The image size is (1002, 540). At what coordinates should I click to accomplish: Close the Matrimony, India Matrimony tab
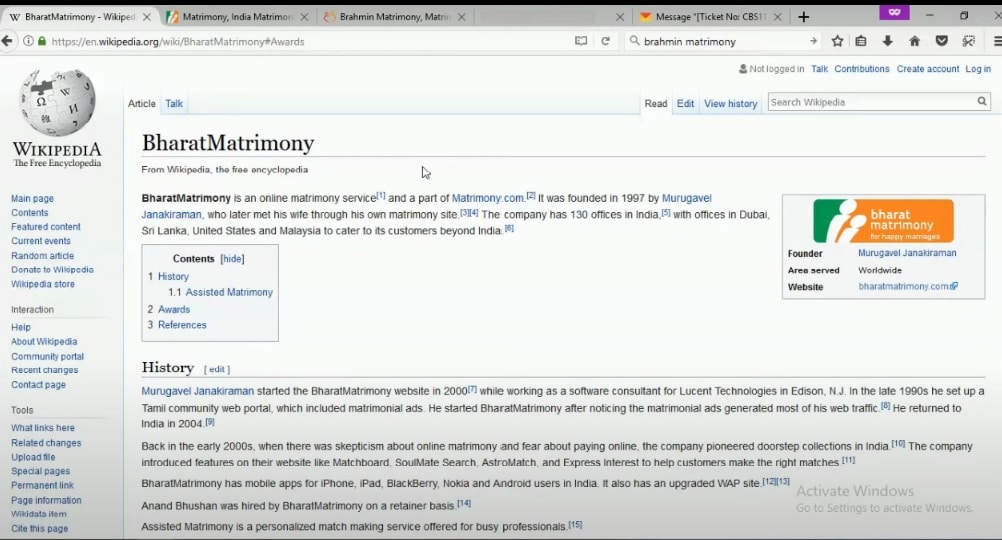304,17
